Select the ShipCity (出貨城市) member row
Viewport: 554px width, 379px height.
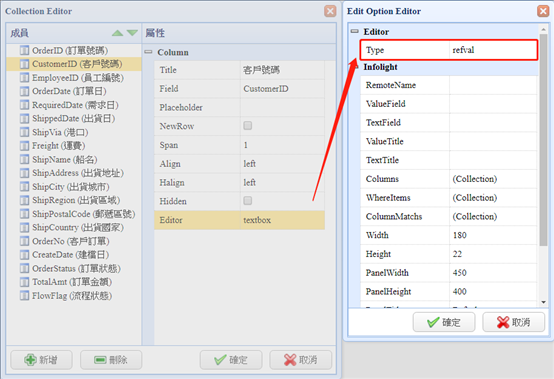[74, 186]
